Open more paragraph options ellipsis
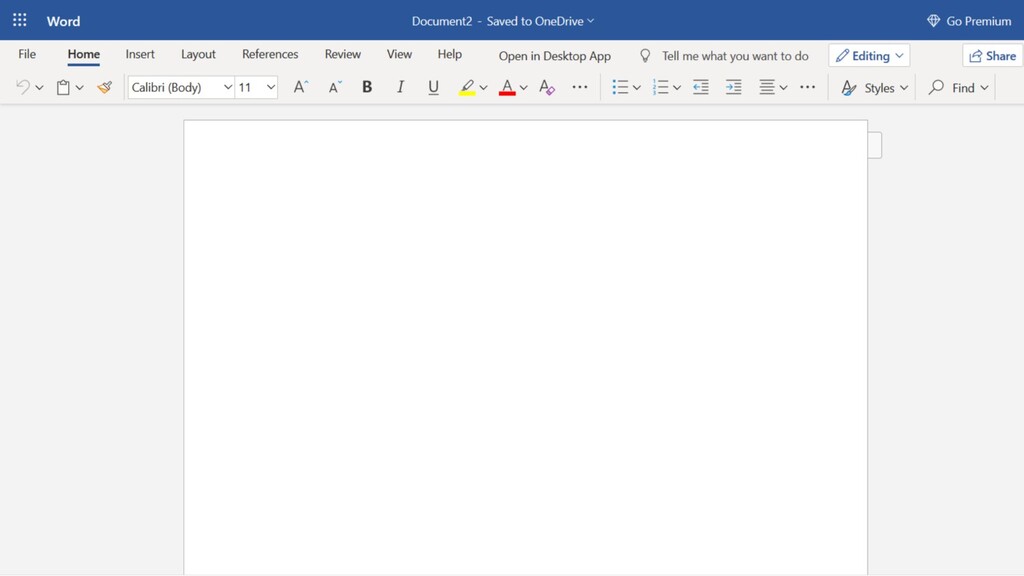This screenshot has width=1024, height=576. click(808, 87)
